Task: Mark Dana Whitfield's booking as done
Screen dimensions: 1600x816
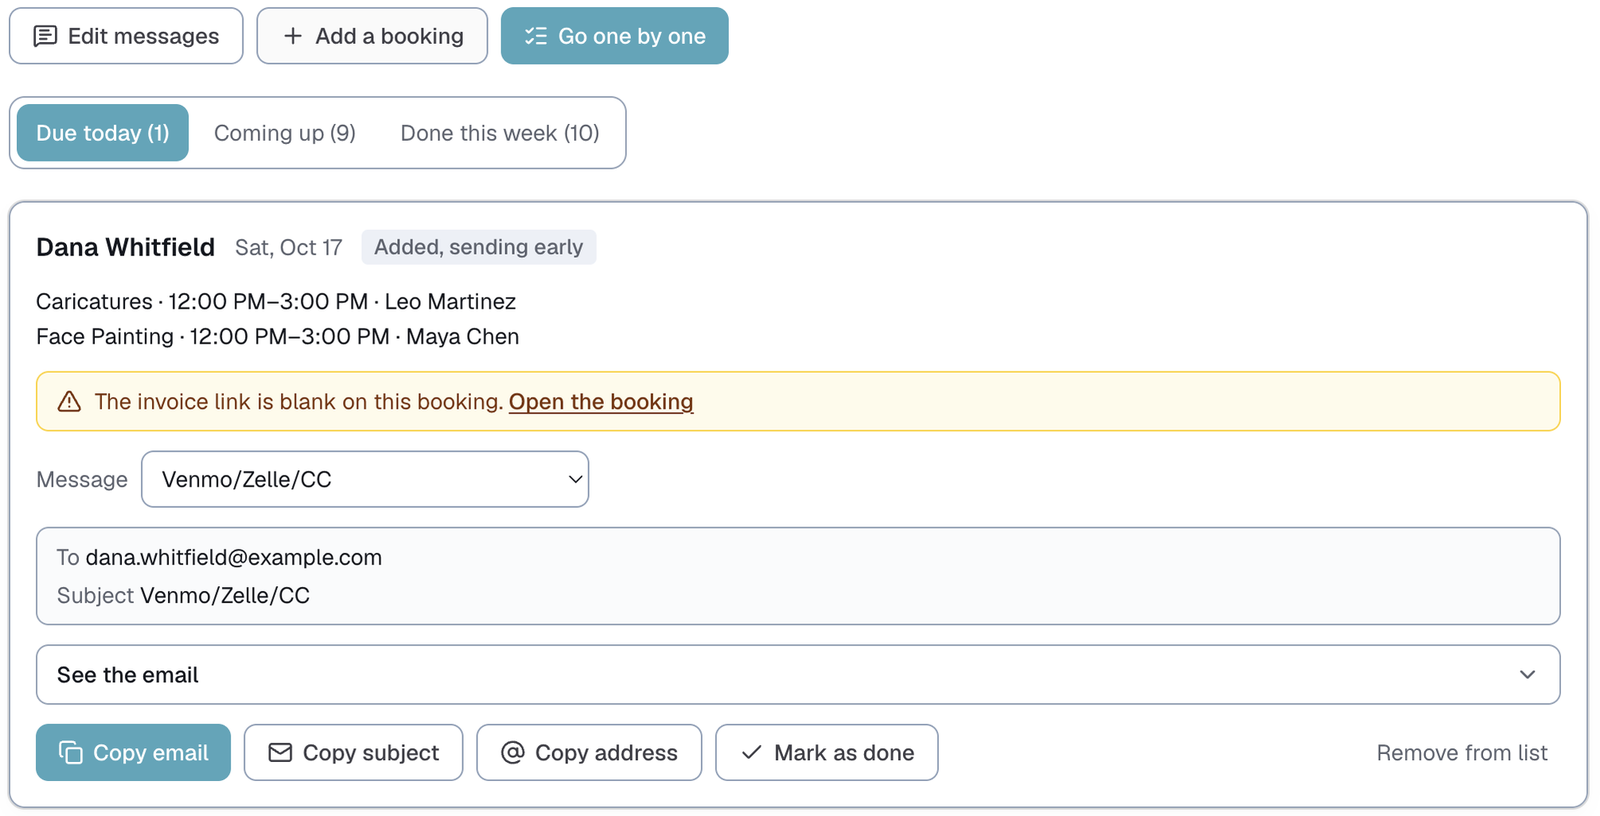Action: (826, 752)
